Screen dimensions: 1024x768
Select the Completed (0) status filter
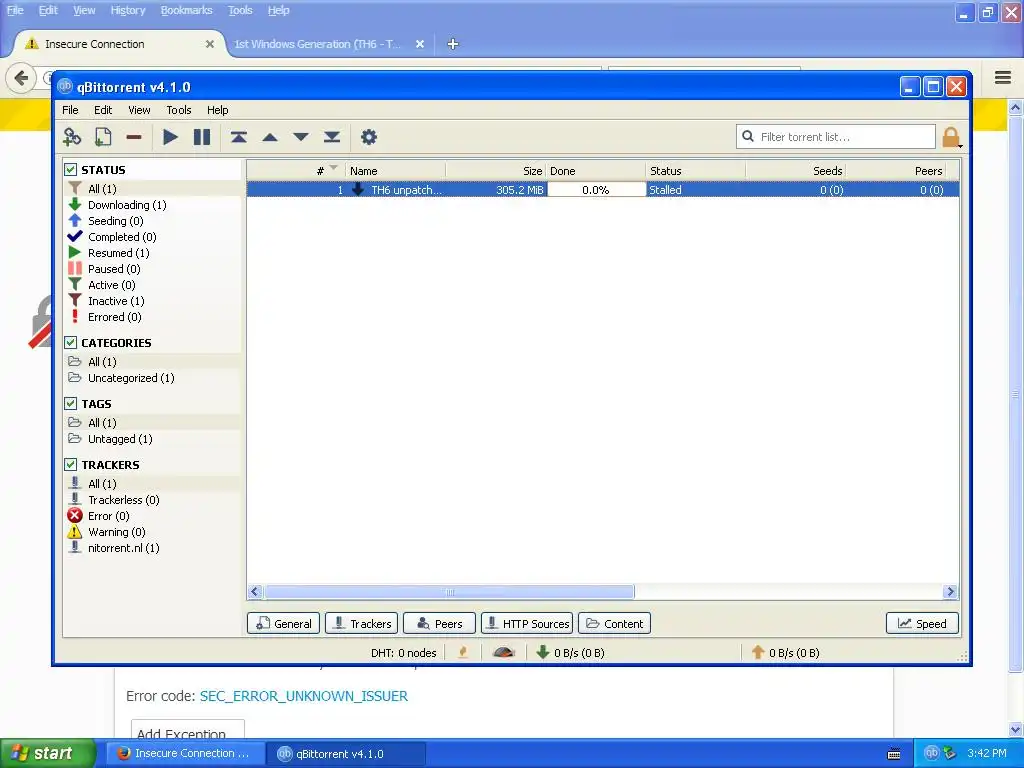pos(122,237)
